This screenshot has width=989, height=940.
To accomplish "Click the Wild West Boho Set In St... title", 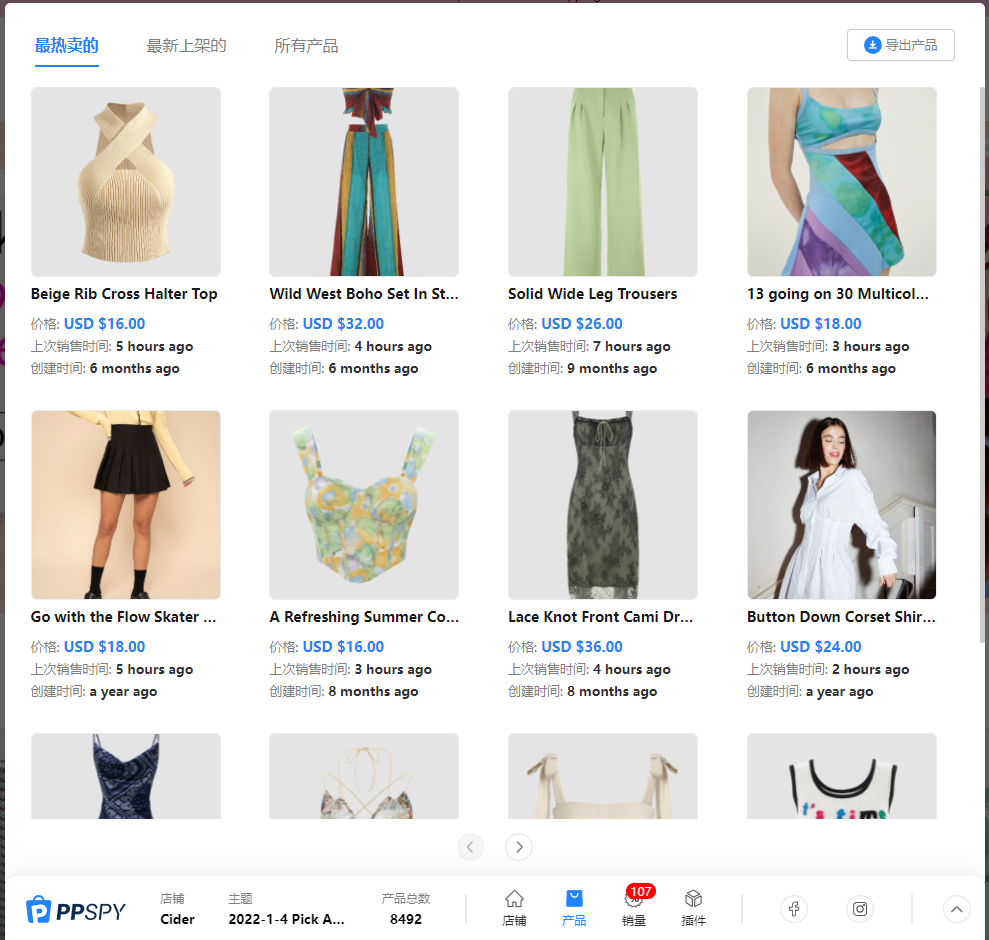I will point(364,294).
